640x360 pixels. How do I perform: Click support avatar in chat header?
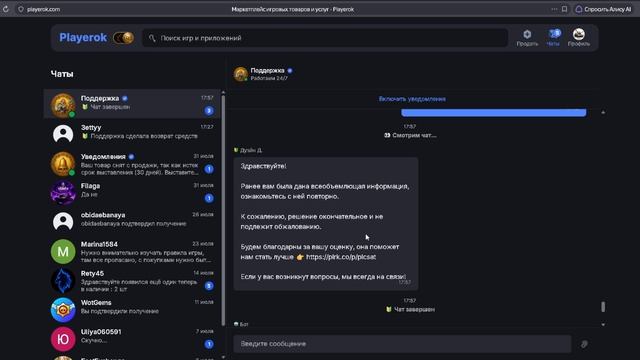click(x=240, y=74)
